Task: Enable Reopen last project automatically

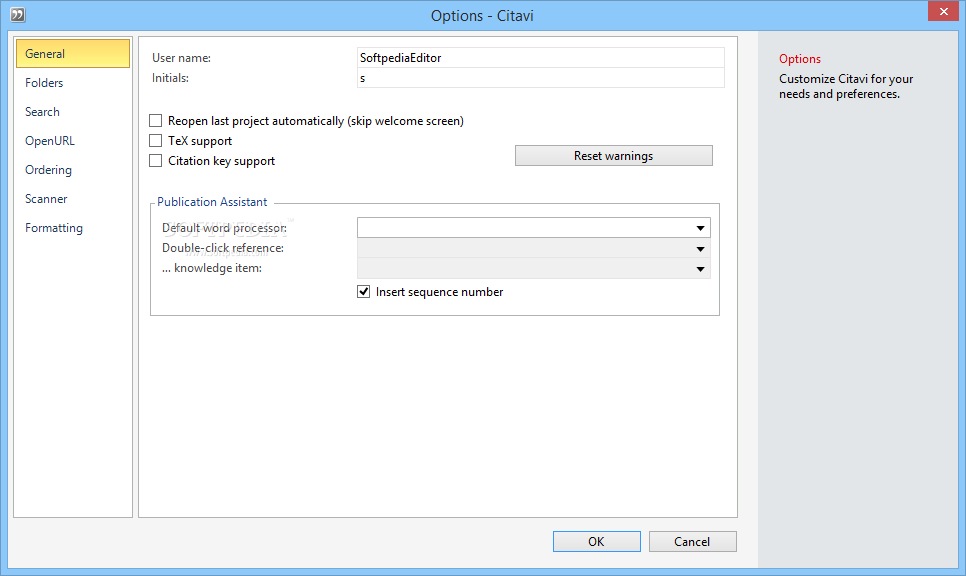Action: pyautogui.click(x=156, y=121)
